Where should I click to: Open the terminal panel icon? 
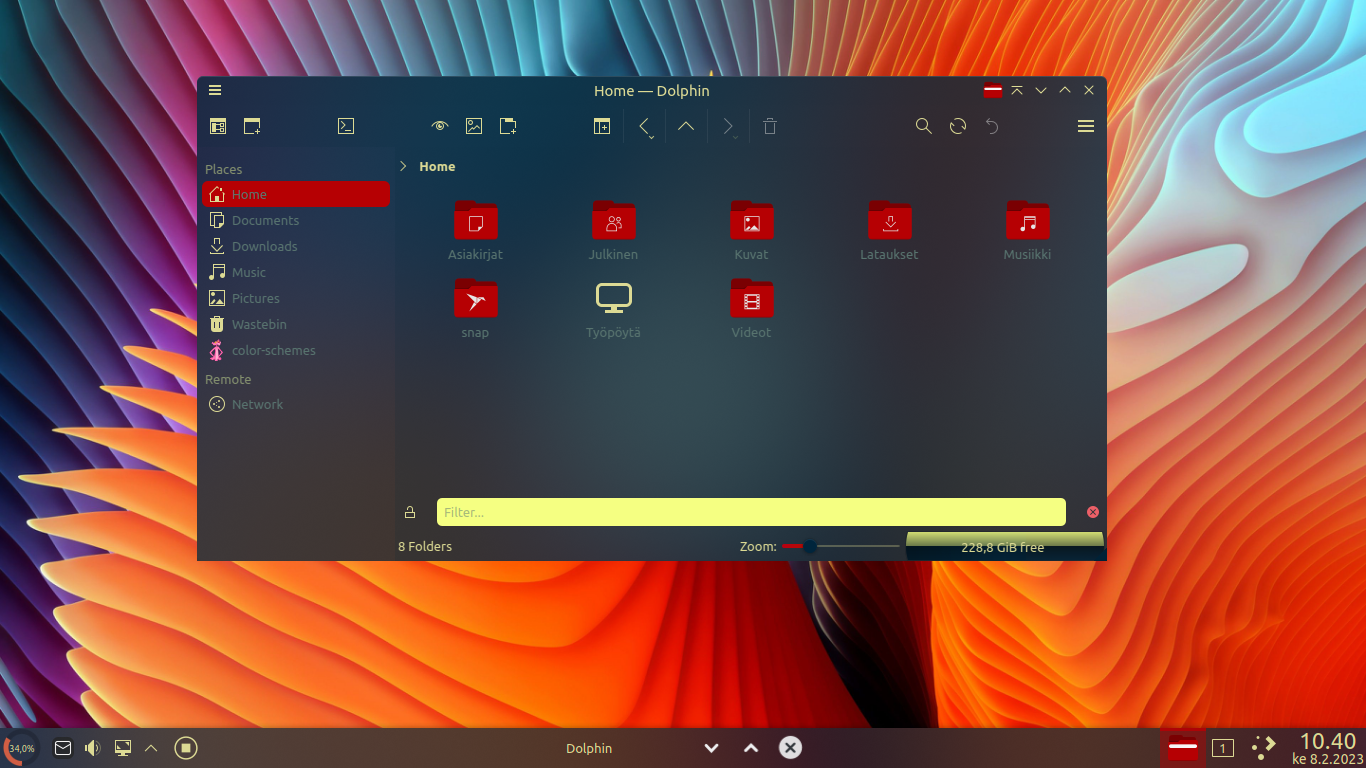click(x=346, y=126)
